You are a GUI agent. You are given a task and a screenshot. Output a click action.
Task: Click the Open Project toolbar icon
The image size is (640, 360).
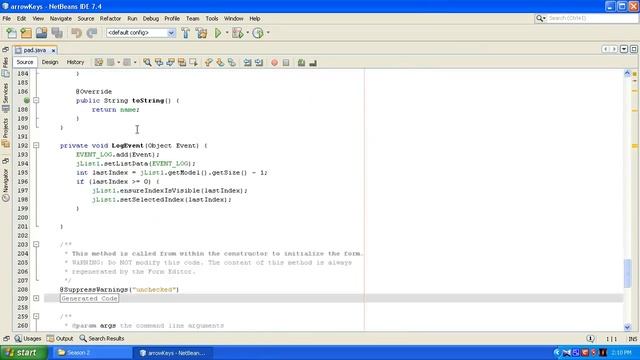(41, 33)
